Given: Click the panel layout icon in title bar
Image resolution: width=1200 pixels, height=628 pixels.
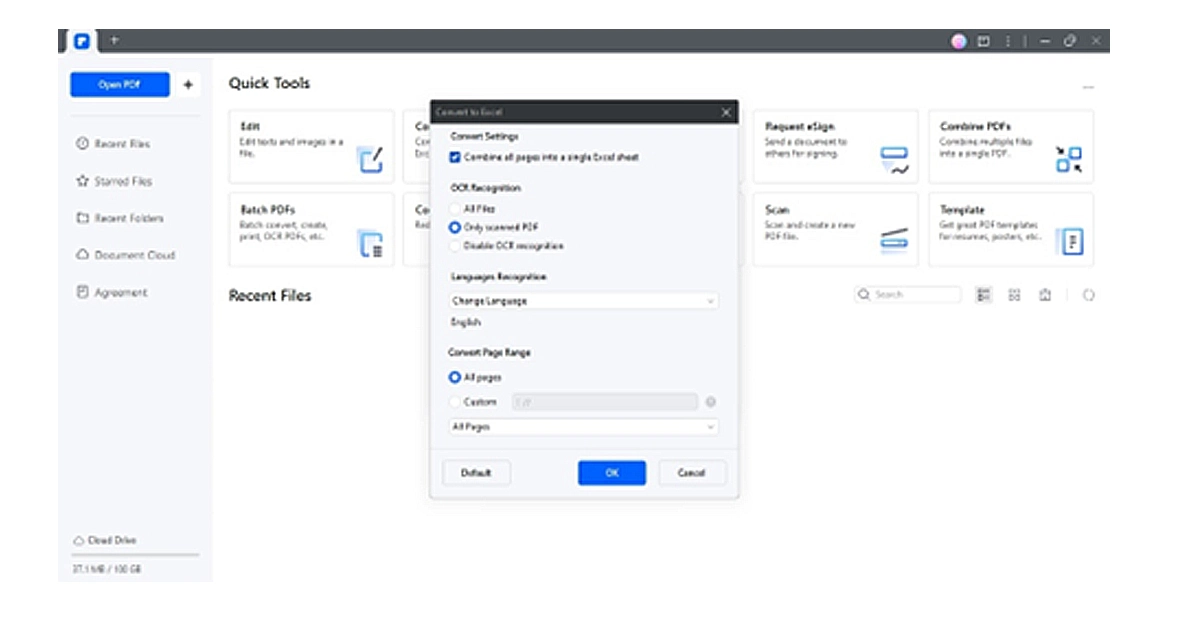Looking at the screenshot, I should coord(984,41).
